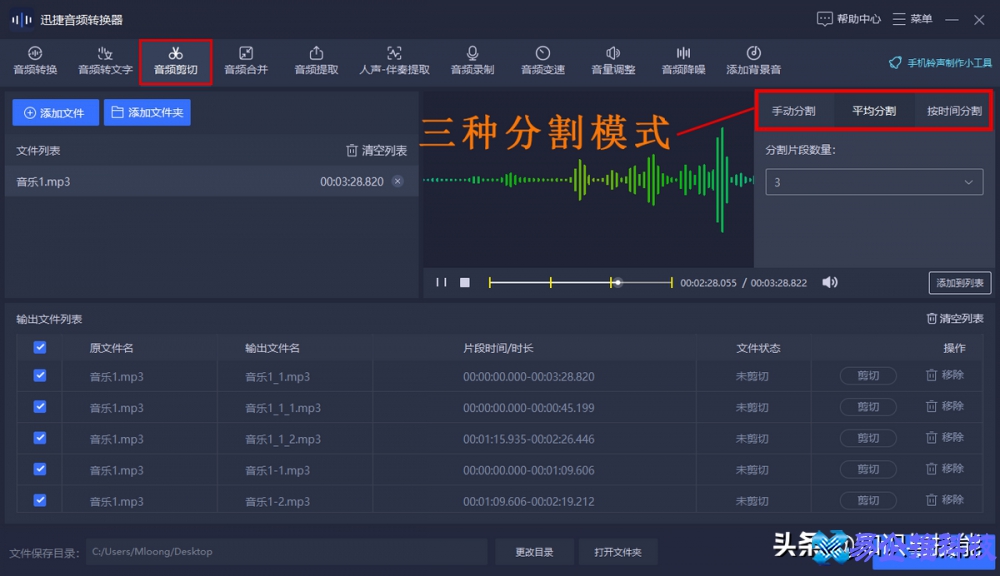Select the 音频转换 tool
The height and width of the screenshot is (576, 1000).
35,60
